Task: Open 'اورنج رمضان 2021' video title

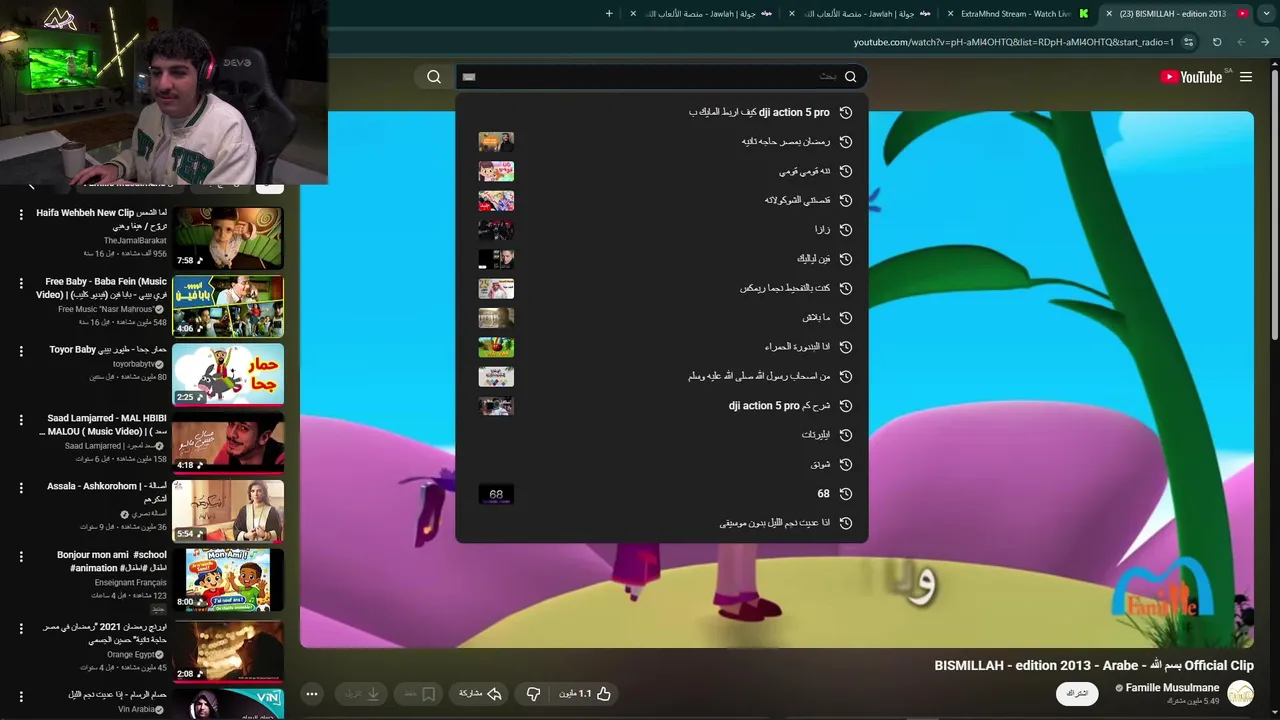Action: tap(105, 633)
